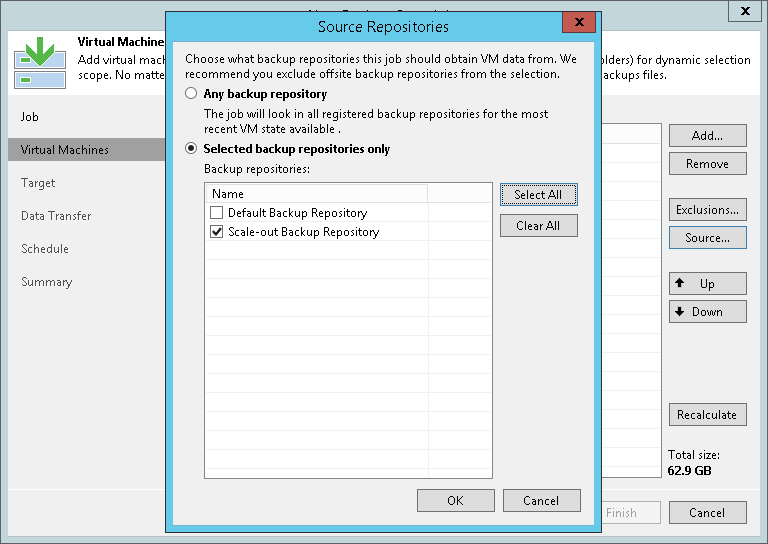Select the Any backup repository radio button

[x=191, y=93]
